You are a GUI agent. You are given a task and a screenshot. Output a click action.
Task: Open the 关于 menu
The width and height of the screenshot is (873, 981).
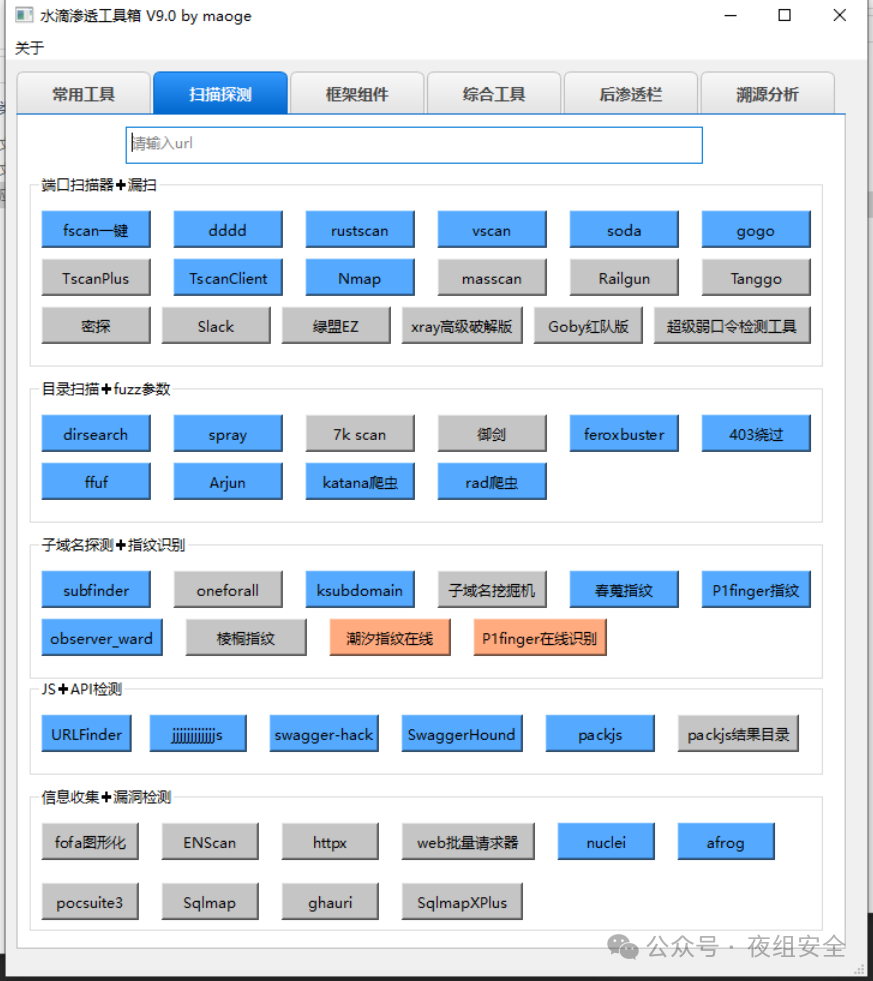point(29,48)
